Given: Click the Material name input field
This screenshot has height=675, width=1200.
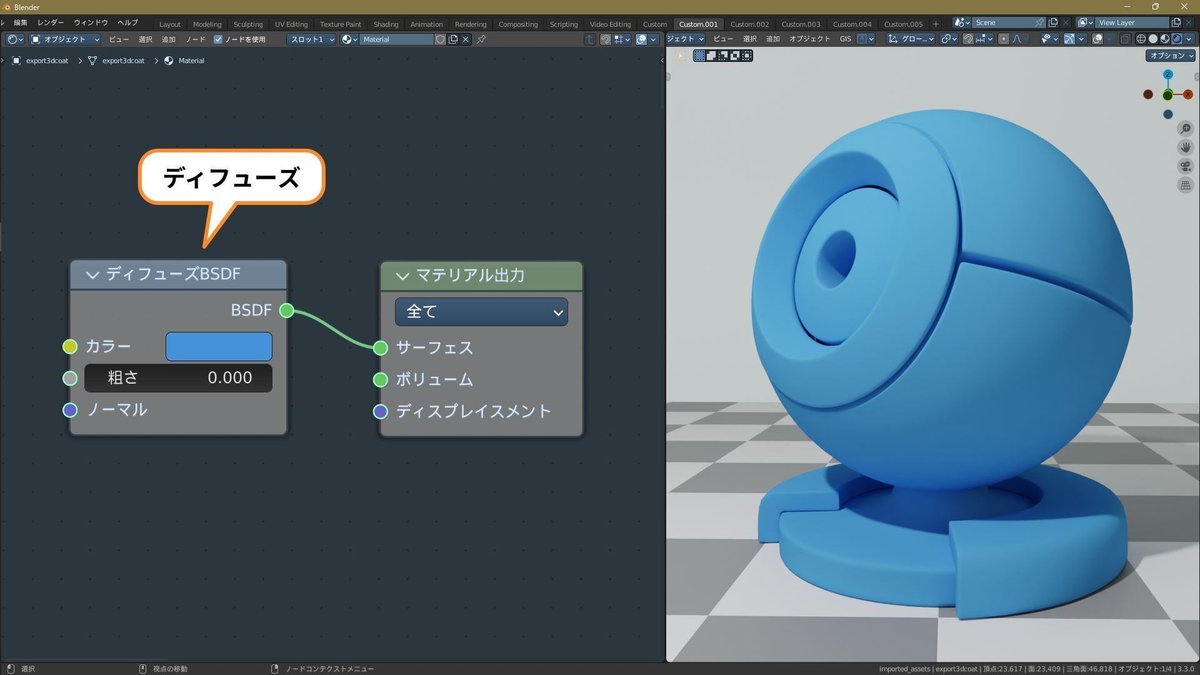Looking at the screenshot, I should click(398, 39).
